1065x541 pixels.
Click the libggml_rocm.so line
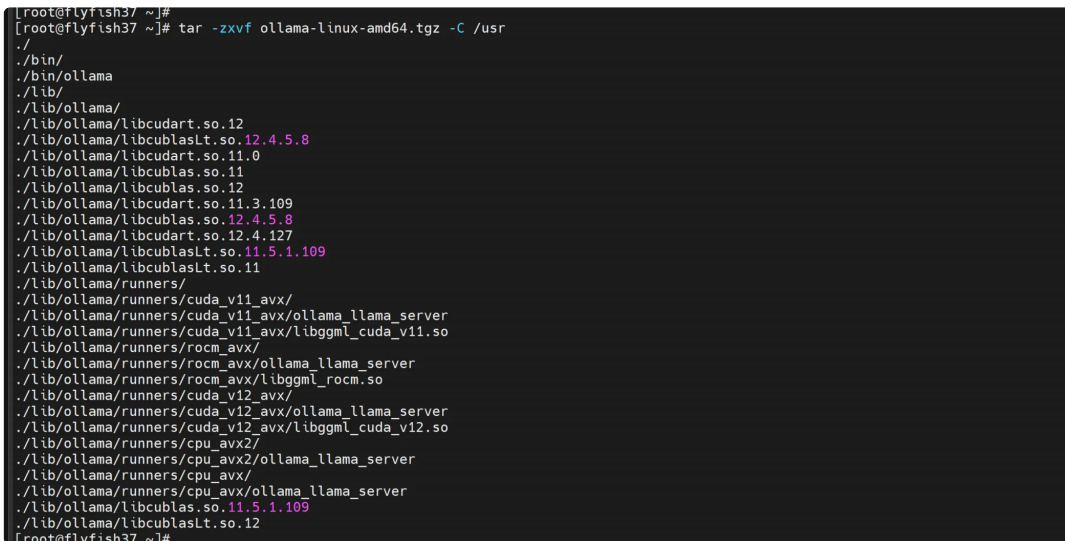pyautogui.click(x=199, y=379)
